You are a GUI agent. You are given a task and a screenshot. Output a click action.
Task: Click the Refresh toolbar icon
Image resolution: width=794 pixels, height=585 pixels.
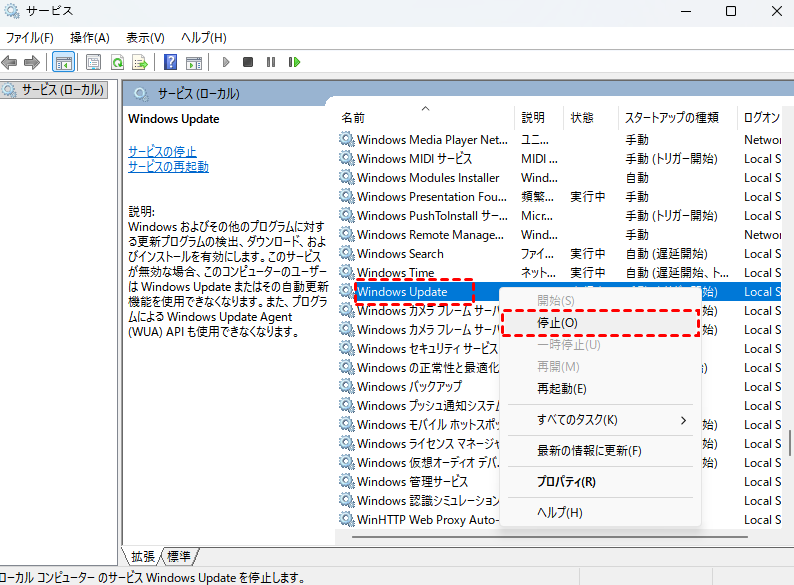pos(117,62)
